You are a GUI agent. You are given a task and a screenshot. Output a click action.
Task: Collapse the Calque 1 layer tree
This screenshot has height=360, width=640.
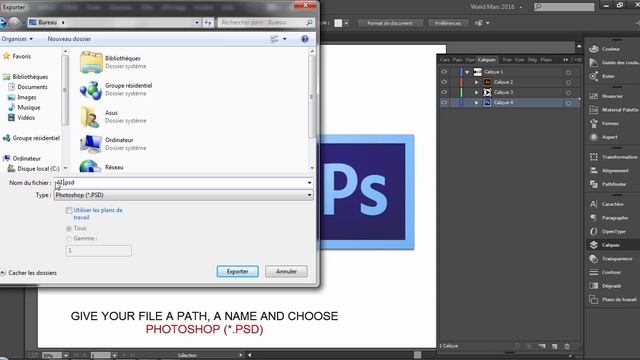click(467, 72)
